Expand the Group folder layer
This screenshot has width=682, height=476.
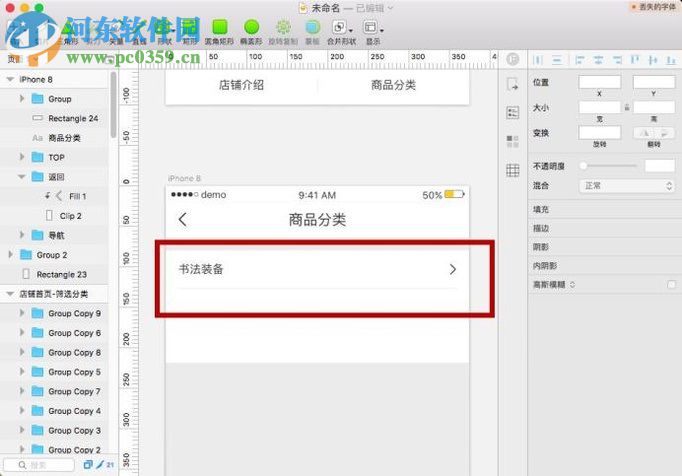22,99
